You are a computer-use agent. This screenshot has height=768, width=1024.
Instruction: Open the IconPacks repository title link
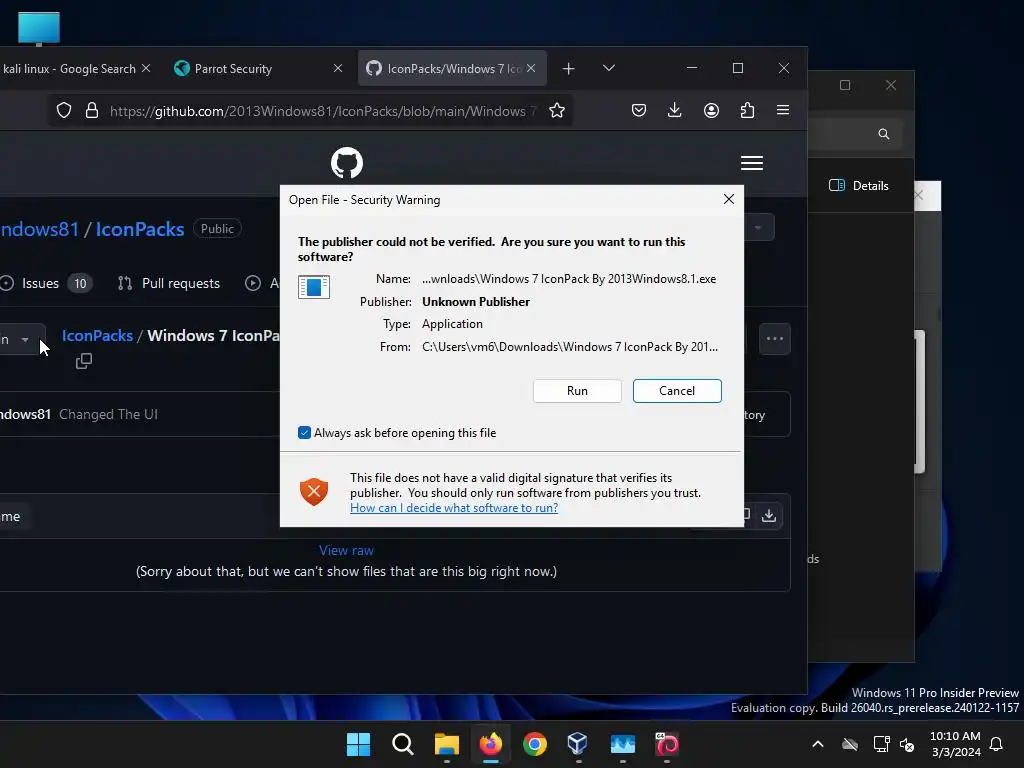140,229
